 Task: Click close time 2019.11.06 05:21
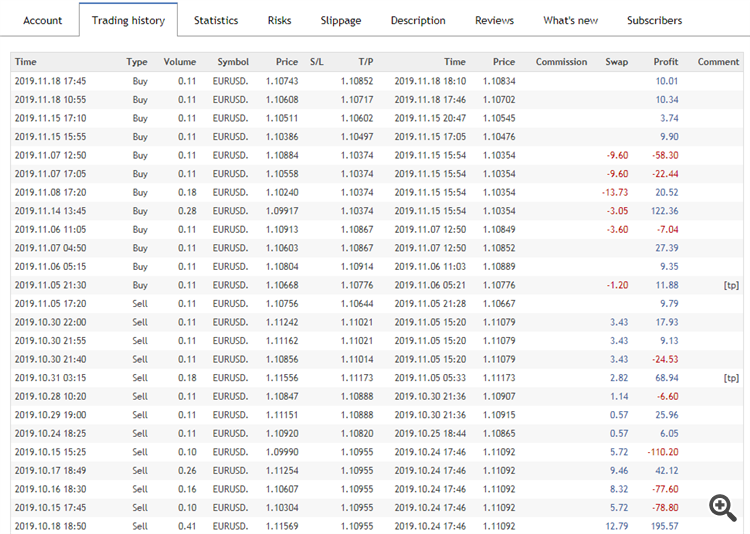click(430, 286)
